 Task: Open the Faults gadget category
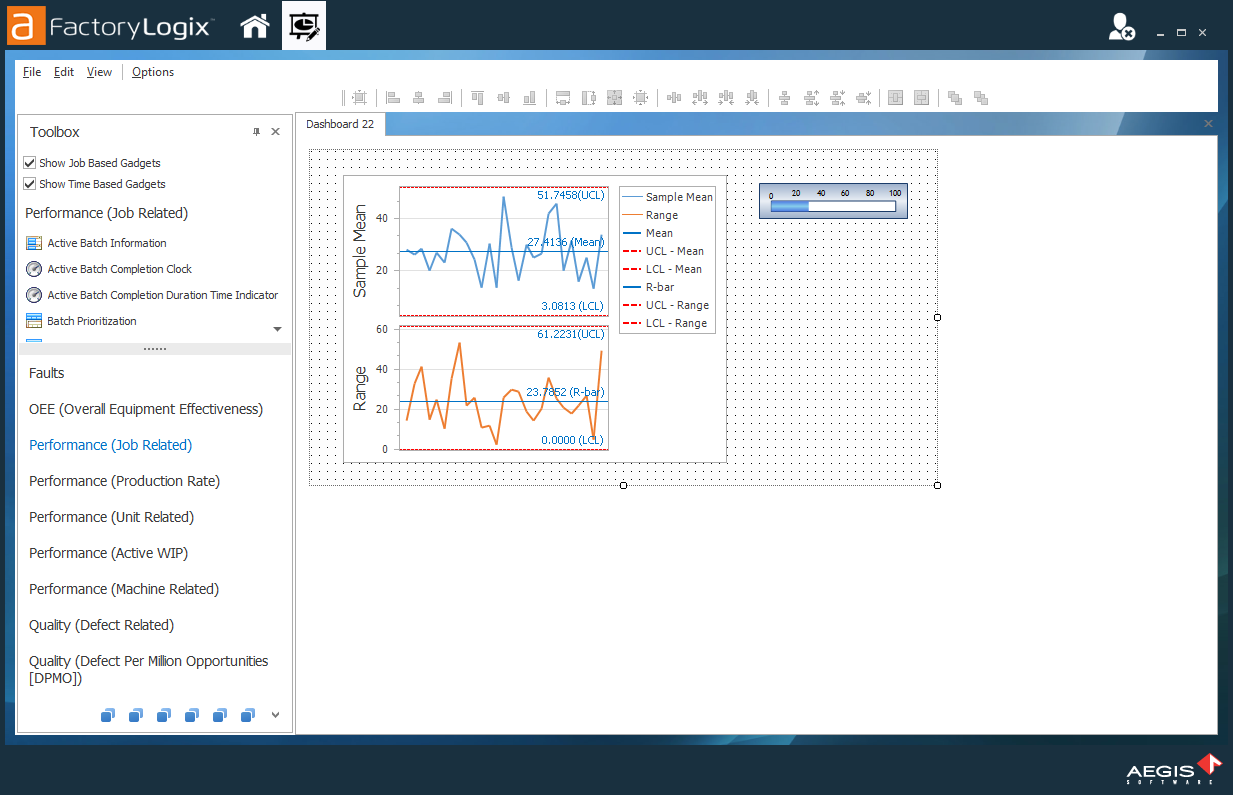coord(47,373)
